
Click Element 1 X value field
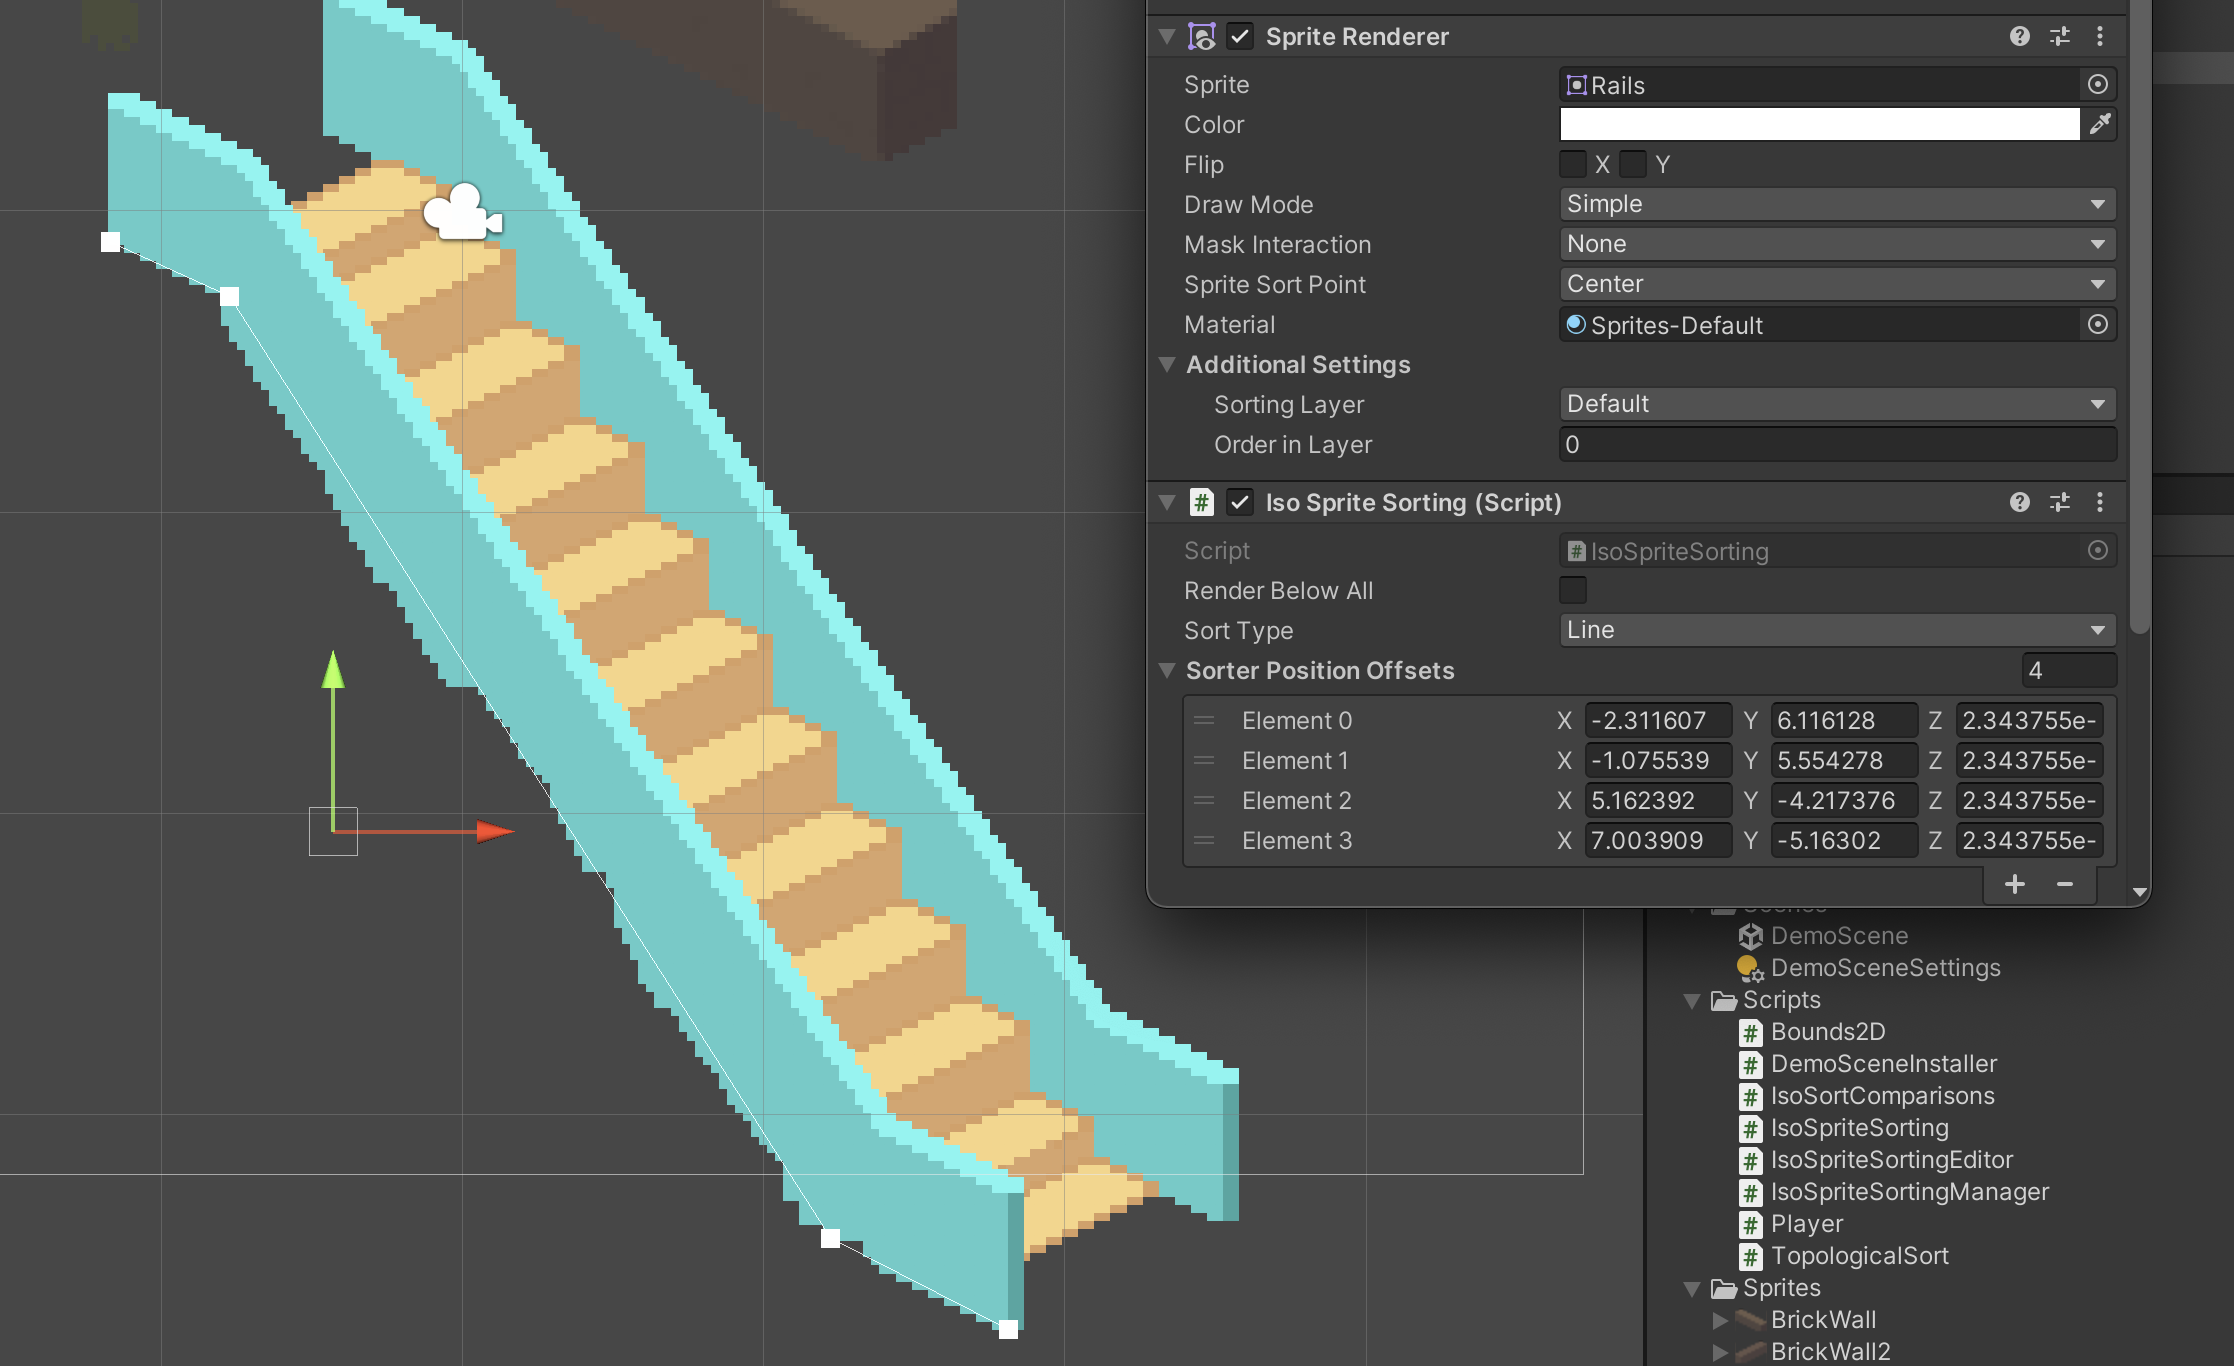tap(1659, 761)
